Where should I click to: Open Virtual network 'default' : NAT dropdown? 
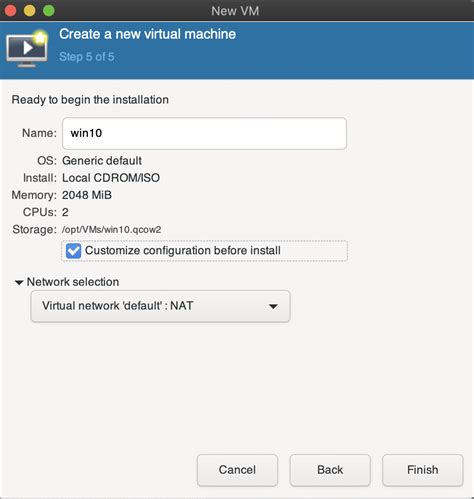coord(160,306)
